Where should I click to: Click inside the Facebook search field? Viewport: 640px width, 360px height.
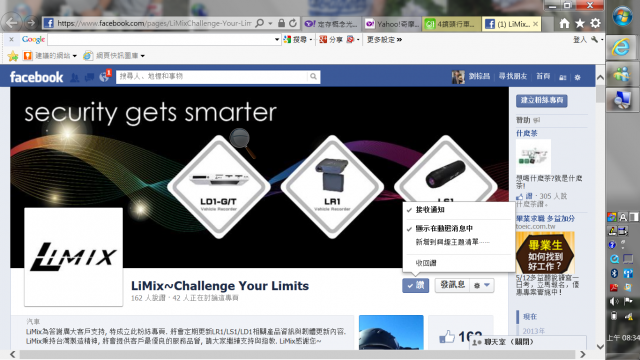point(212,76)
